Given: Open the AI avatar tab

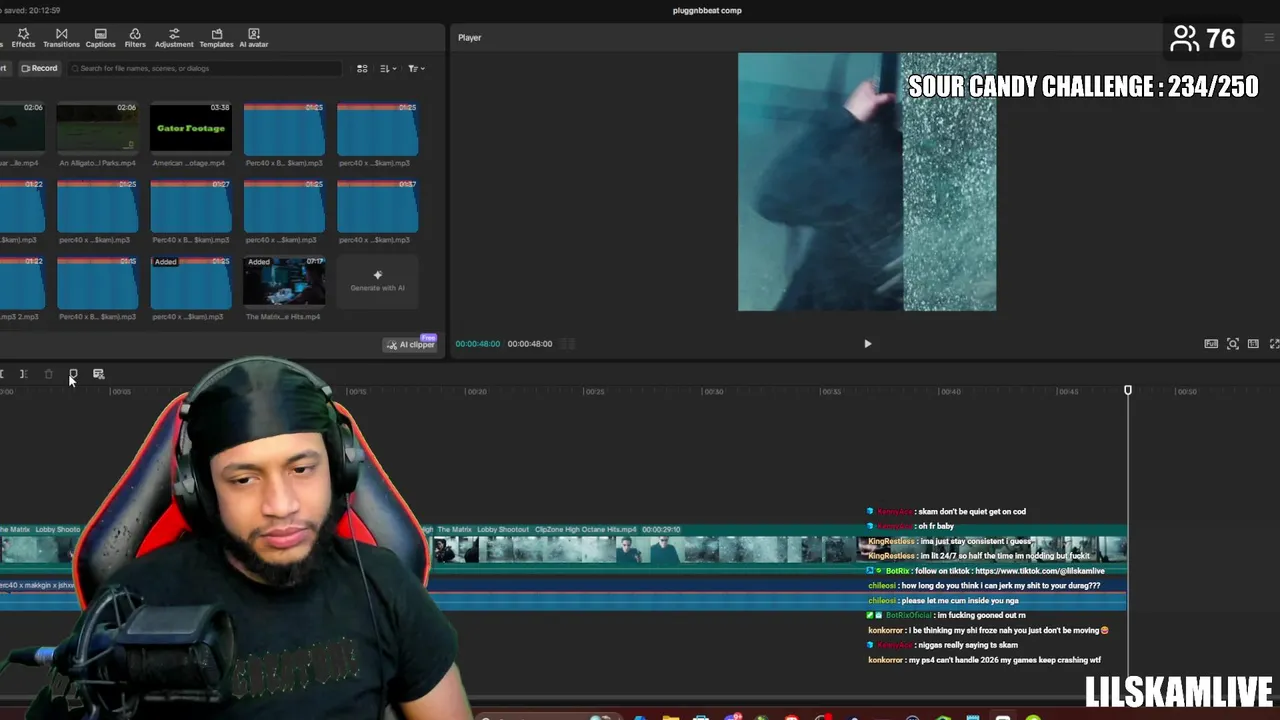Looking at the screenshot, I should [x=253, y=38].
